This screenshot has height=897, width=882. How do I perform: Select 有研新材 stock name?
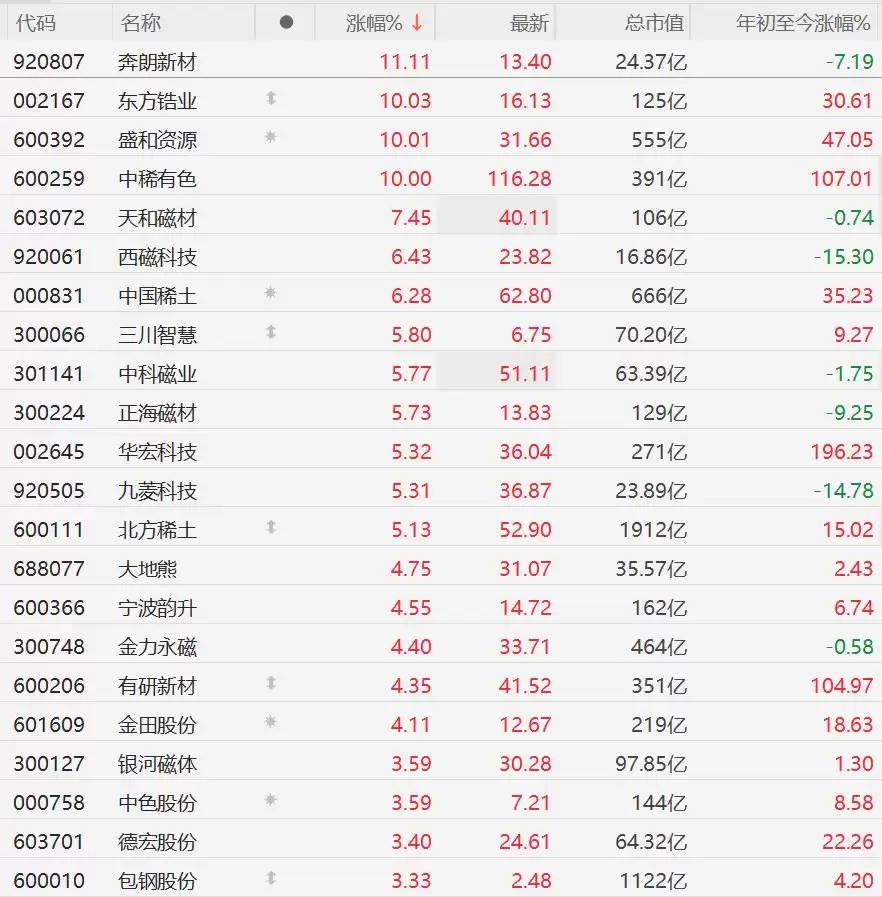pos(157,686)
